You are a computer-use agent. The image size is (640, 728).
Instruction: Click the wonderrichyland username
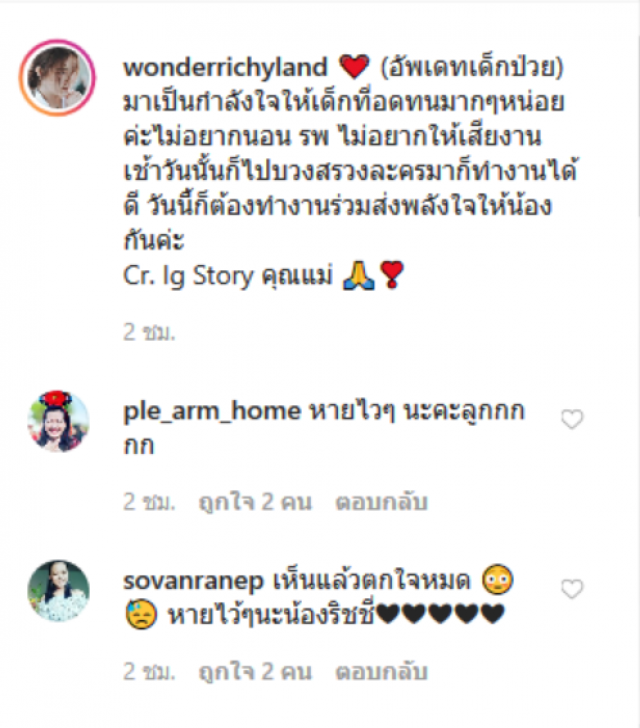pyautogui.click(x=225, y=67)
